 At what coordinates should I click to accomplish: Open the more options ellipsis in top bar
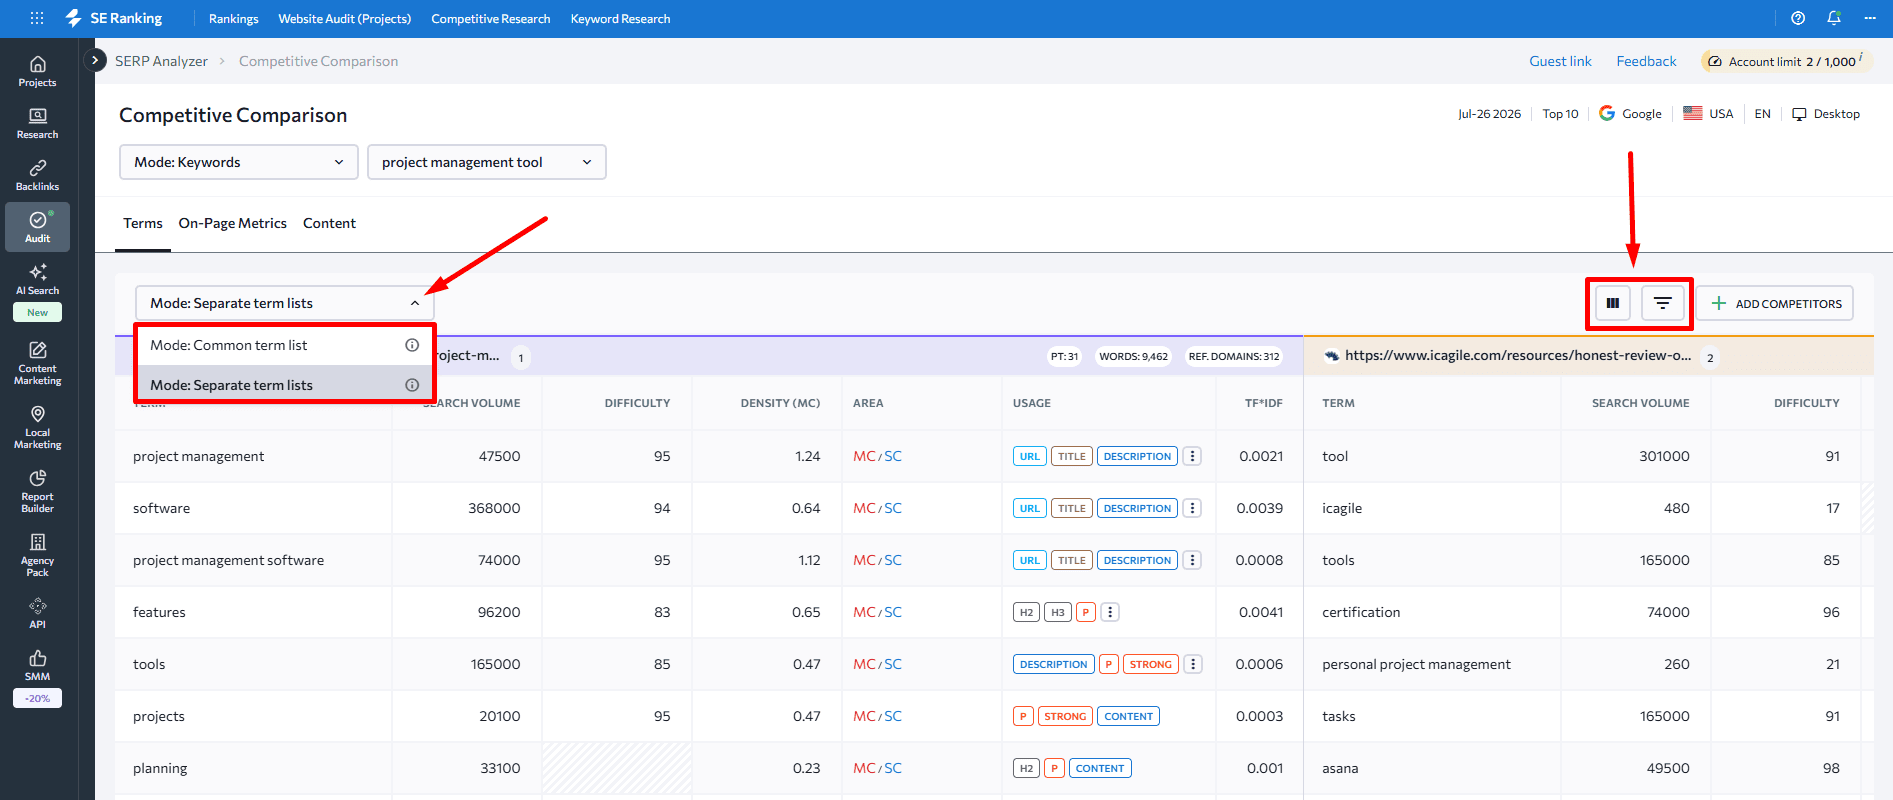click(x=1870, y=18)
